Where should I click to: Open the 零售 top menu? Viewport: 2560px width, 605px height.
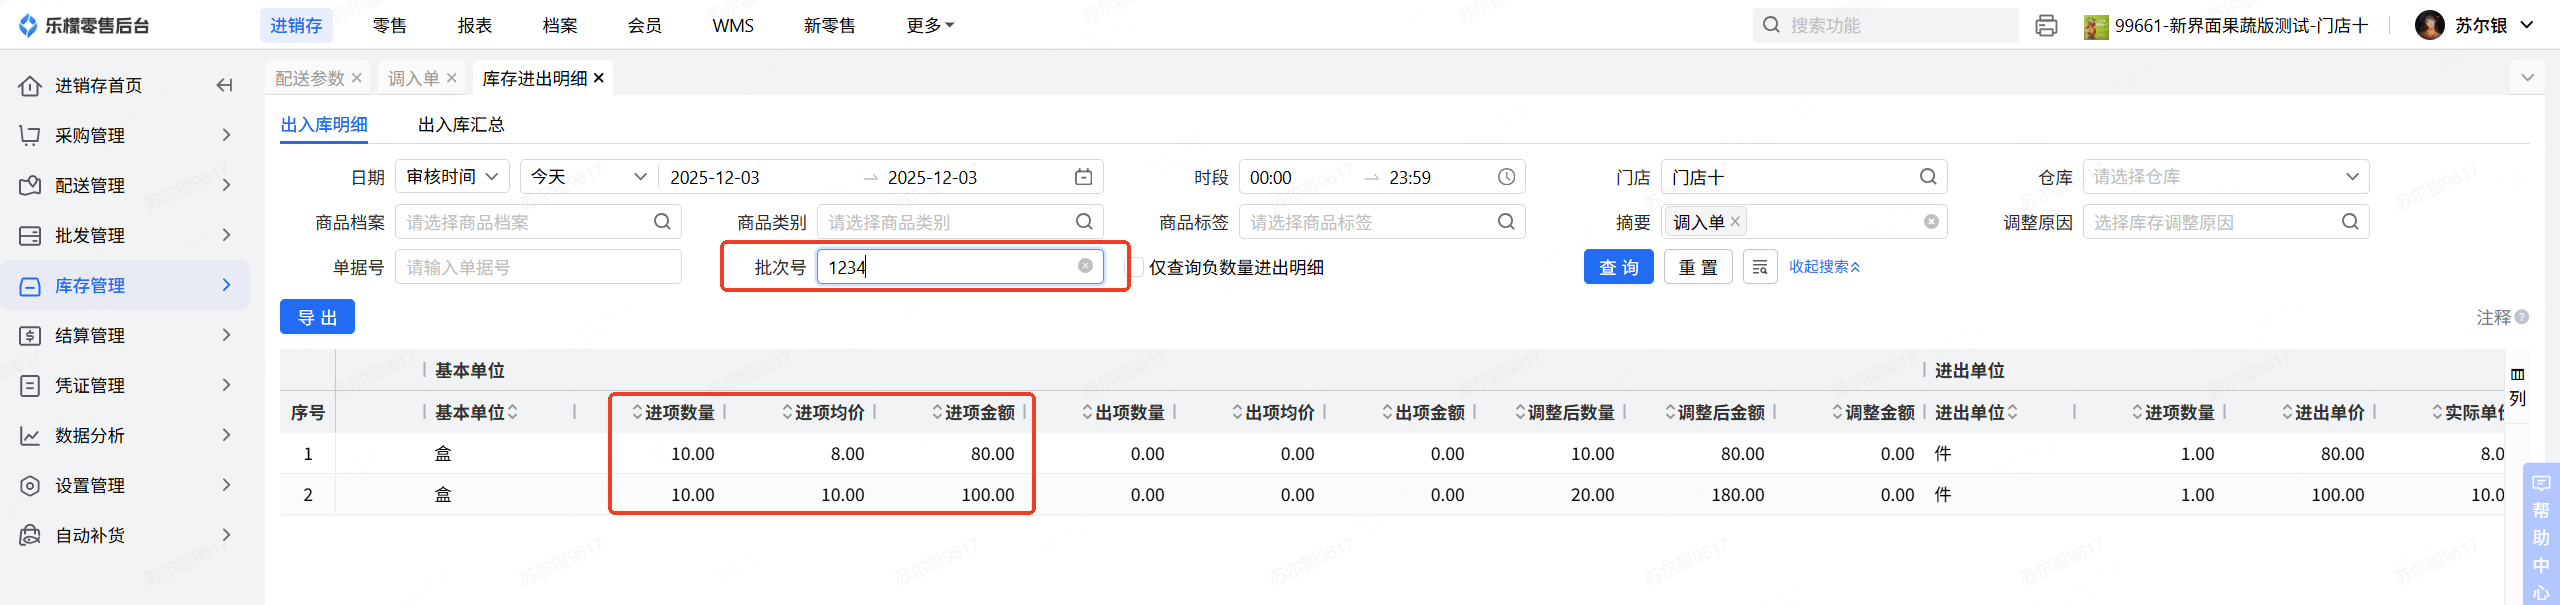tap(390, 26)
